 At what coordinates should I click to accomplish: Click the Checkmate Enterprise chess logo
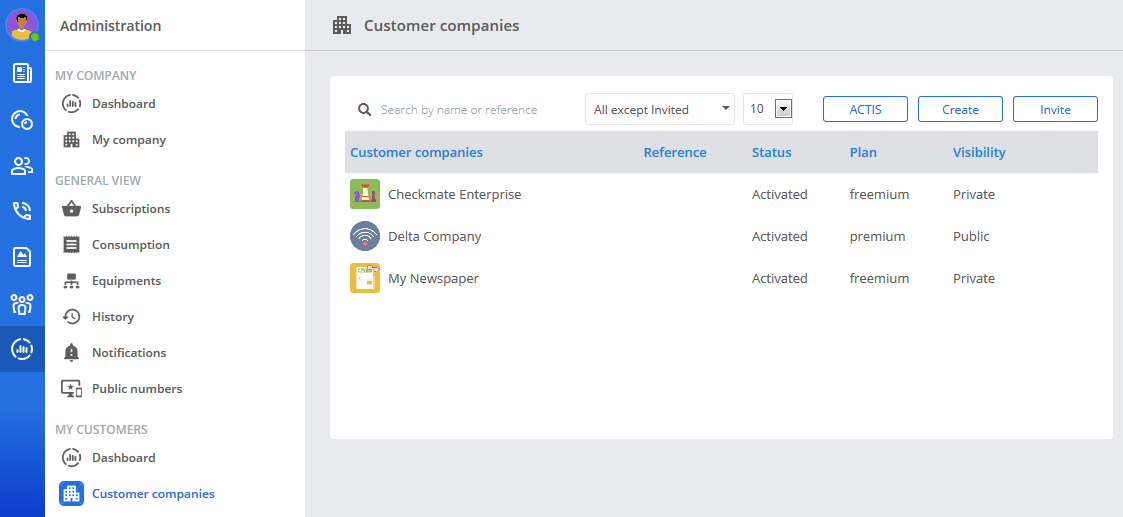(x=365, y=194)
